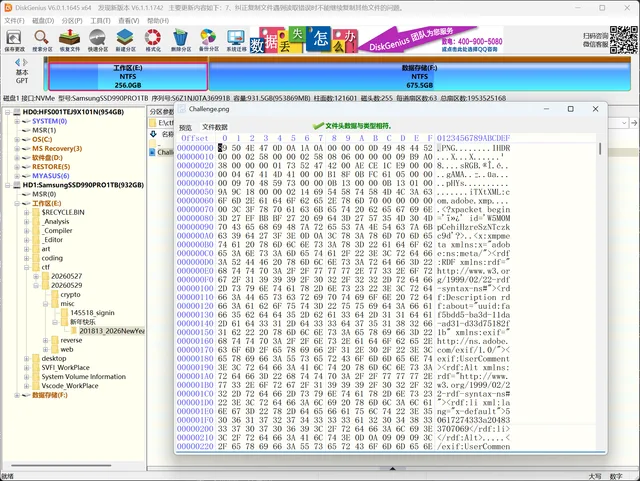Click the 145518_signin folder icon
This screenshot has height=481, width=640.
click(64, 313)
